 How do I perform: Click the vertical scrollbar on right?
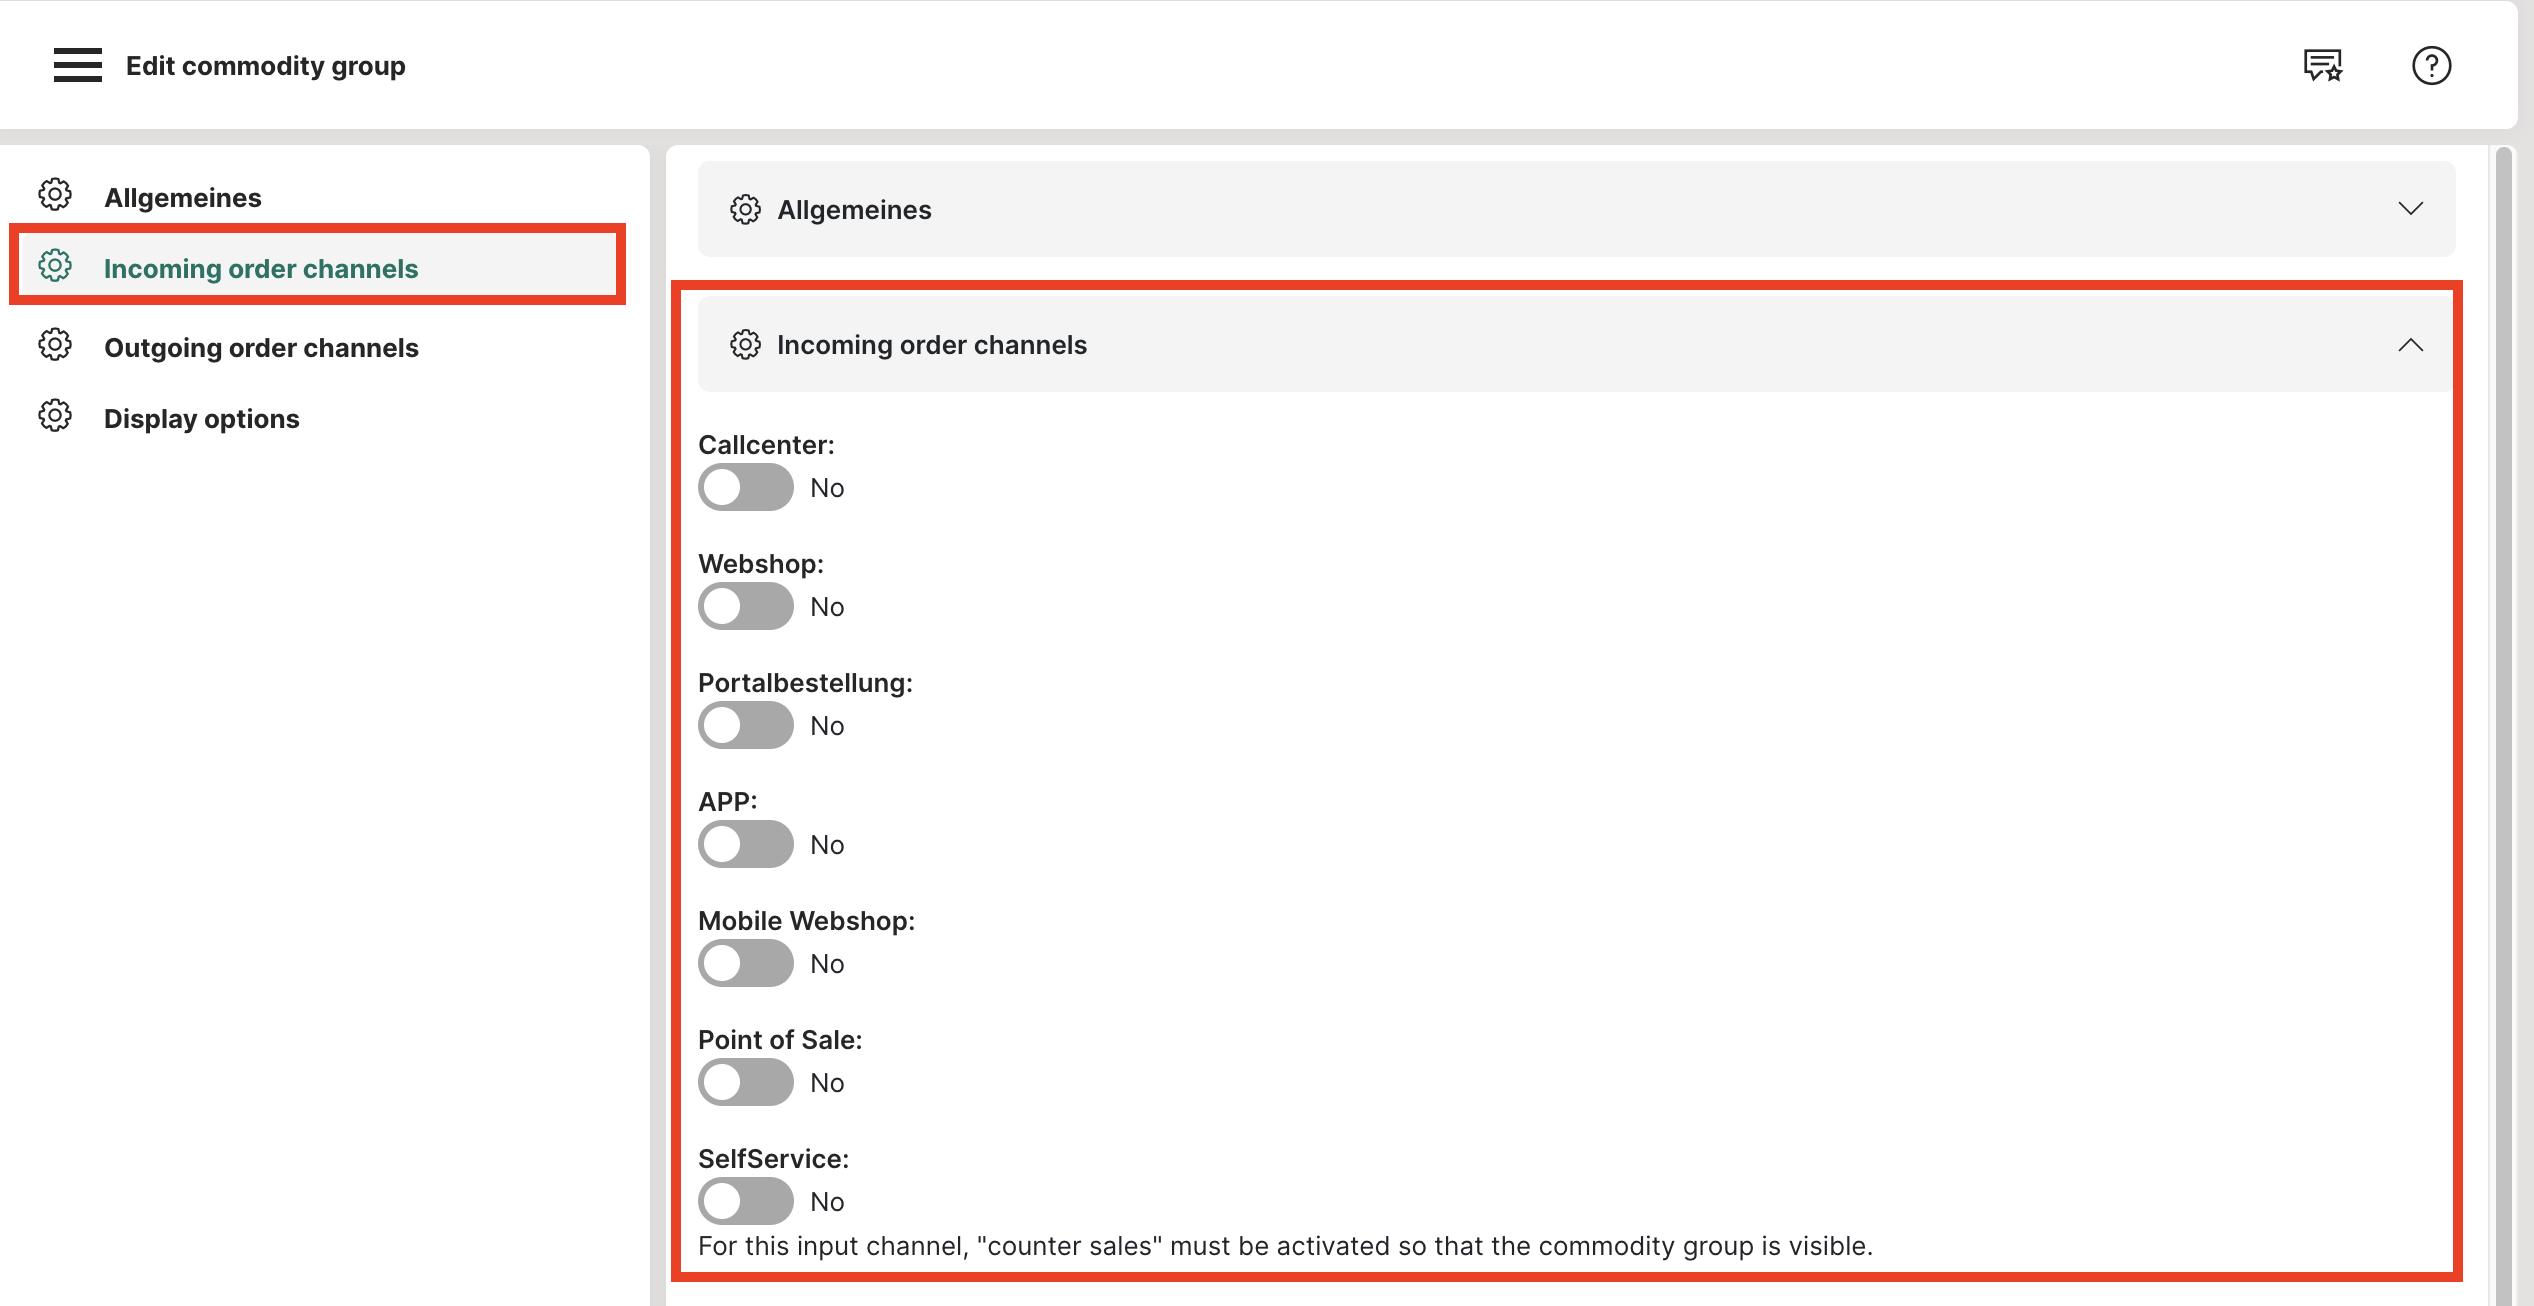click(x=2504, y=700)
